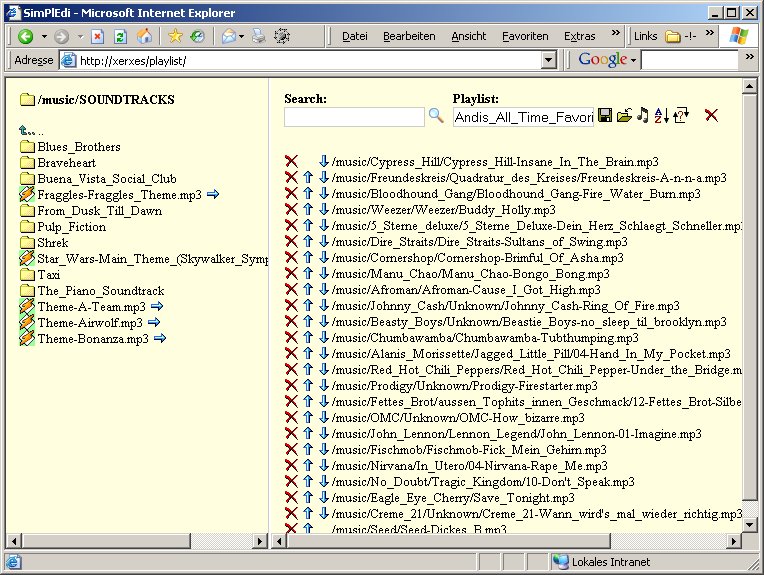764x575 pixels.
Task: Click the Print icon
Action: point(259,36)
